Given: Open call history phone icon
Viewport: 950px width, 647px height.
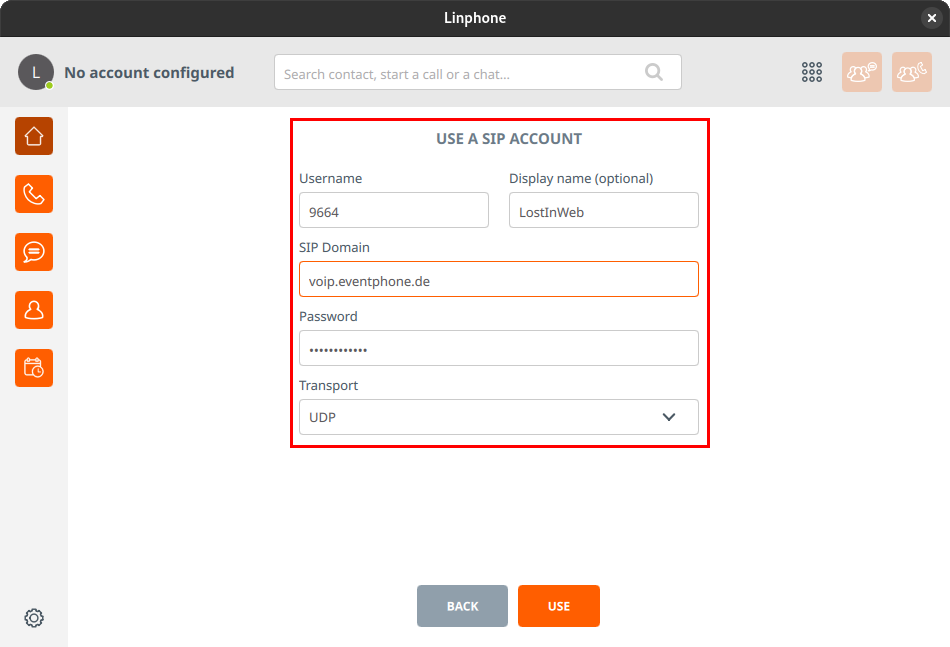Looking at the screenshot, I should point(34,194).
